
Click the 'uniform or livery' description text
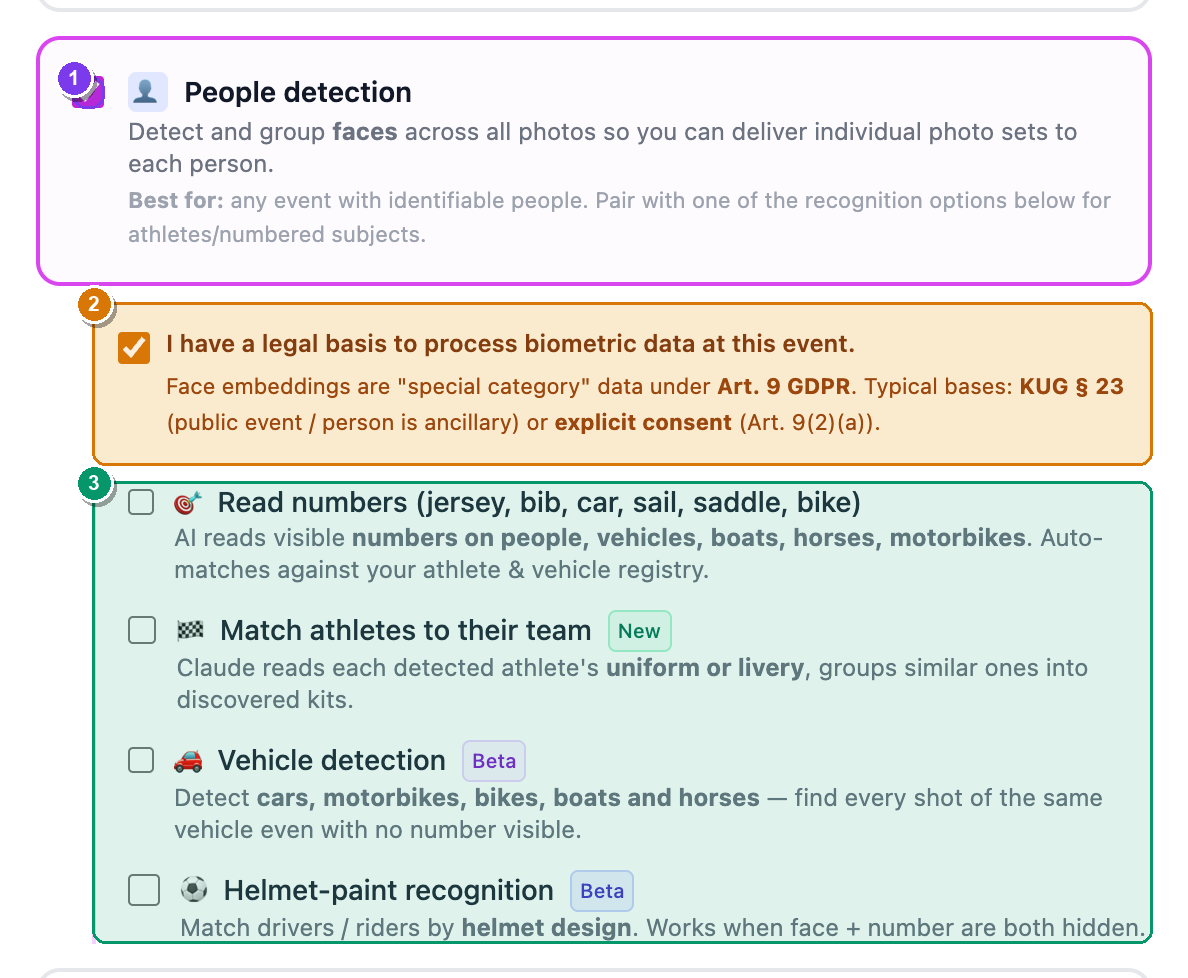click(x=705, y=668)
